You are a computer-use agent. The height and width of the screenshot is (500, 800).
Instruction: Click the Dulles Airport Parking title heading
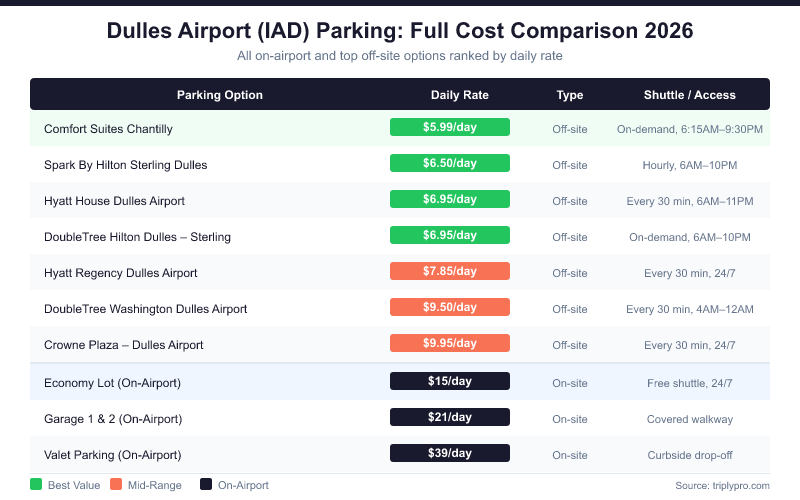click(400, 31)
